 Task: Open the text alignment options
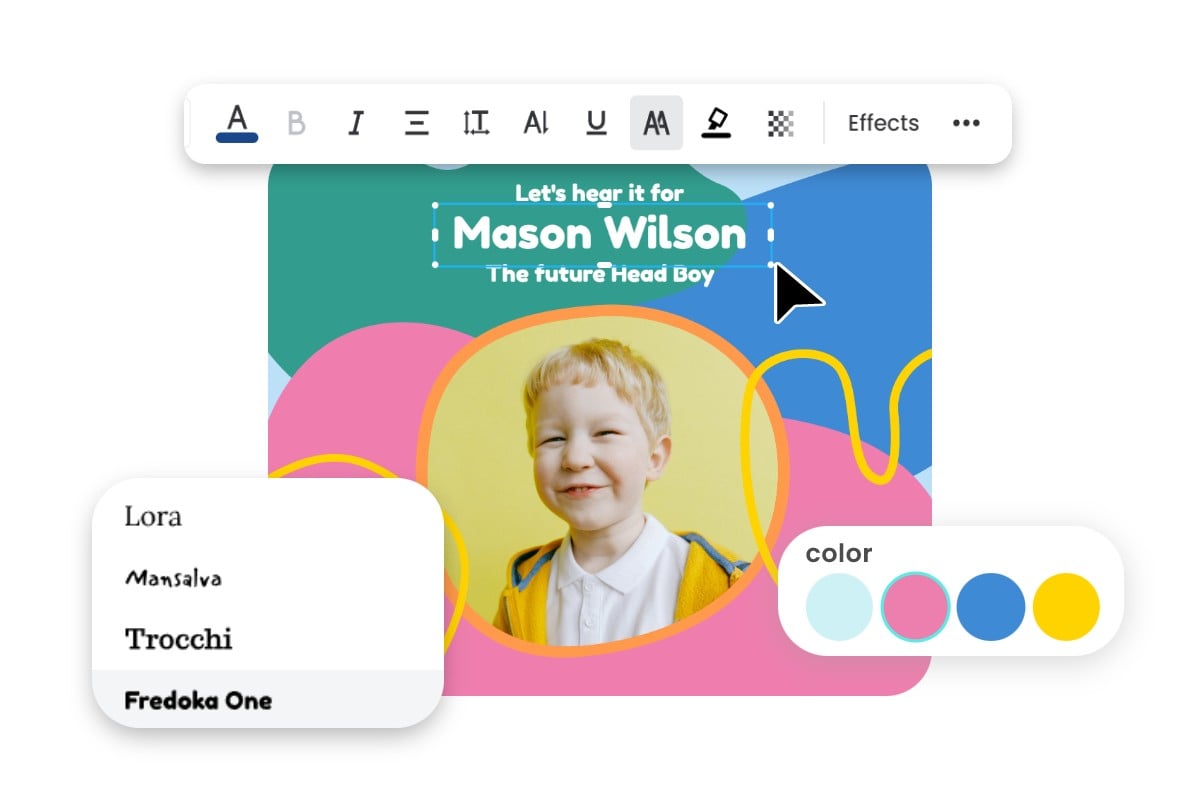coord(416,122)
